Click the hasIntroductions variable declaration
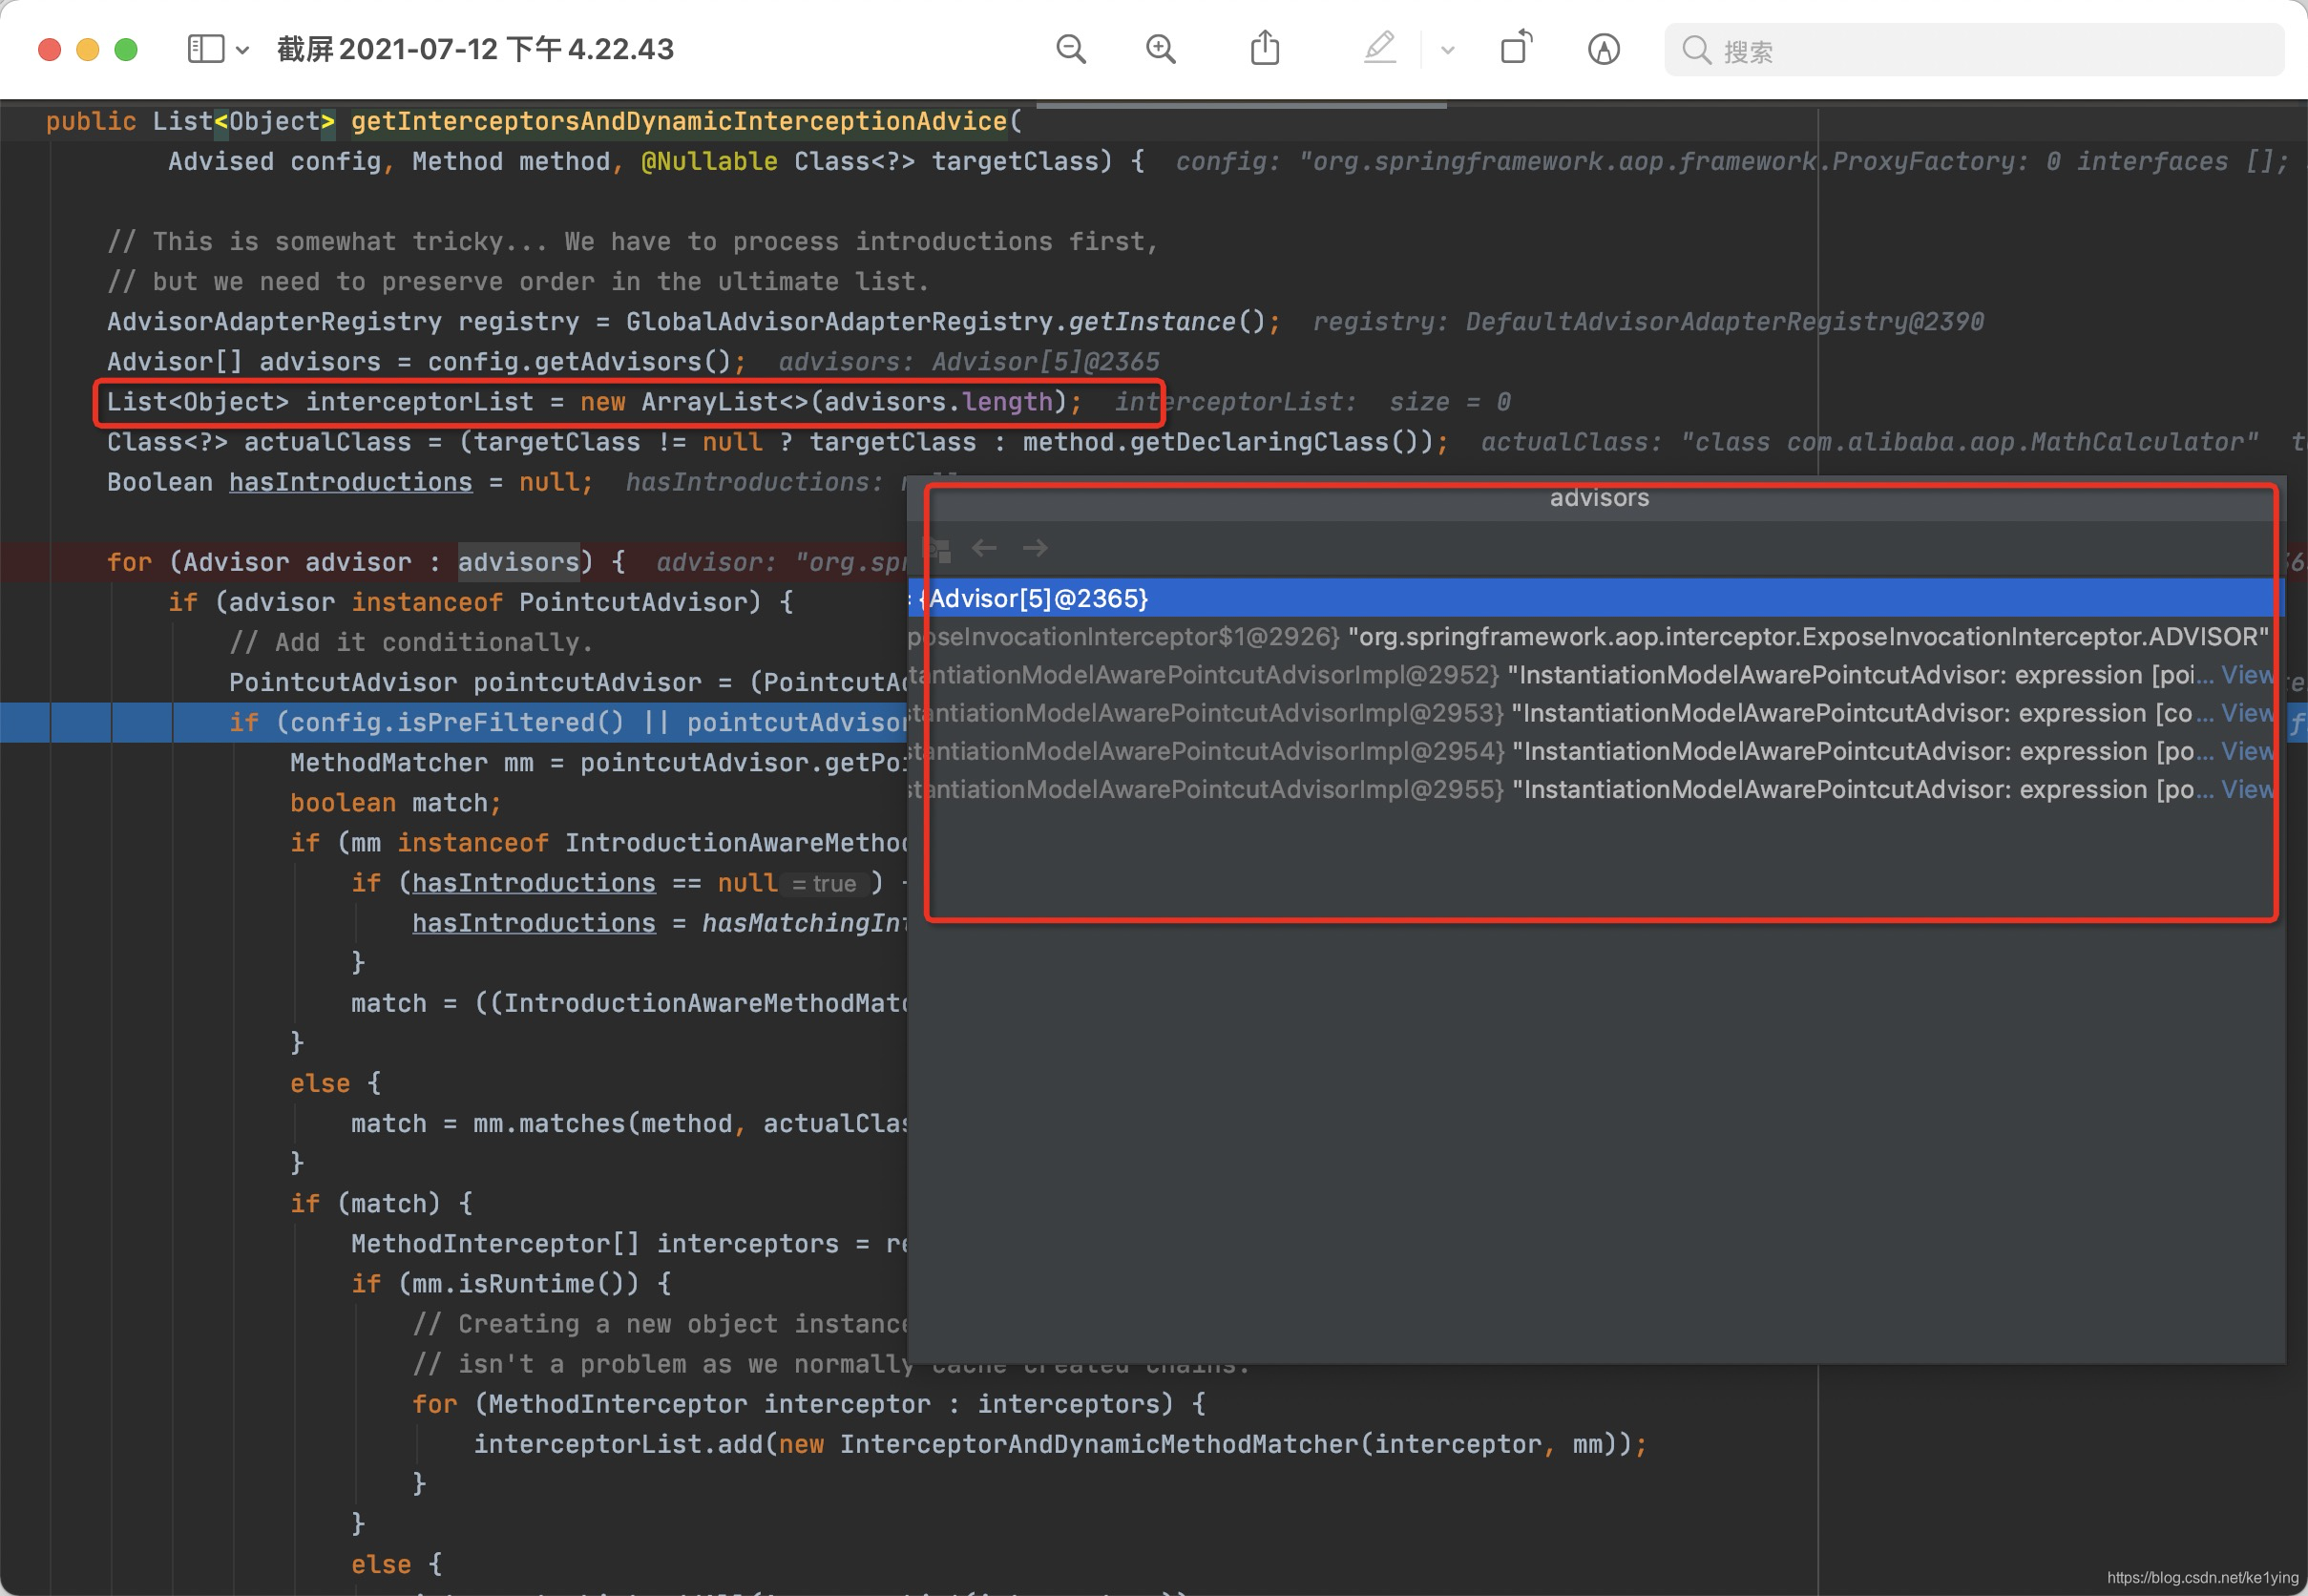The width and height of the screenshot is (2308, 1596). [x=350, y=482]
